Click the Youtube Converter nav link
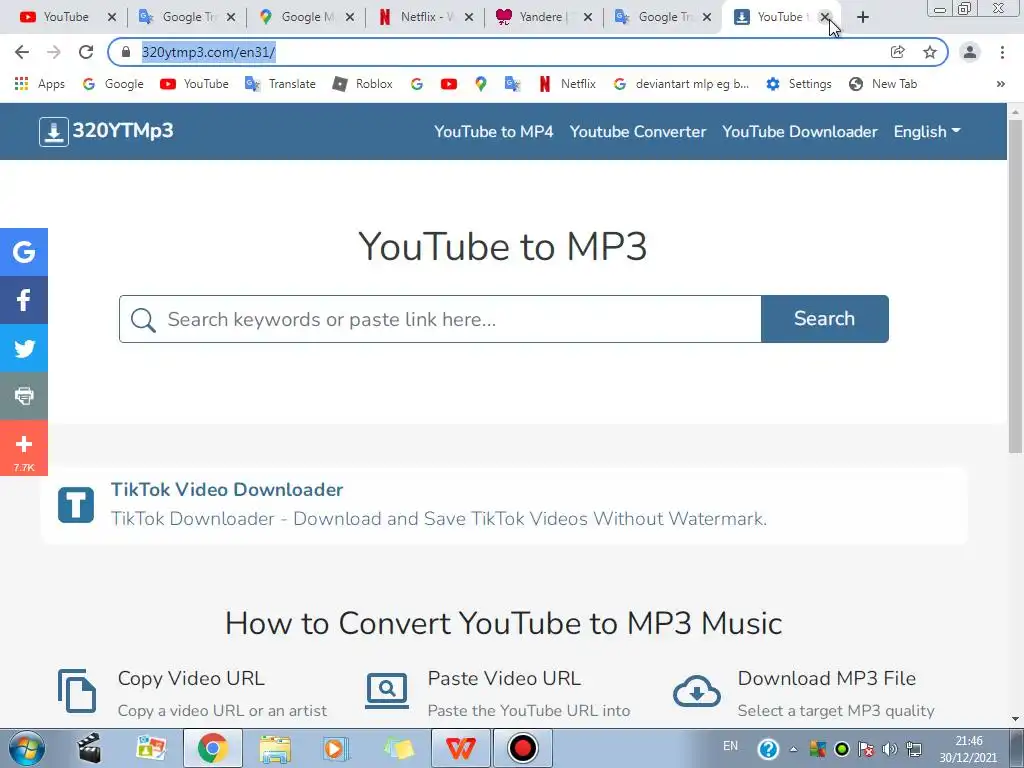The image size is (1024, 768). coord(638,131)
